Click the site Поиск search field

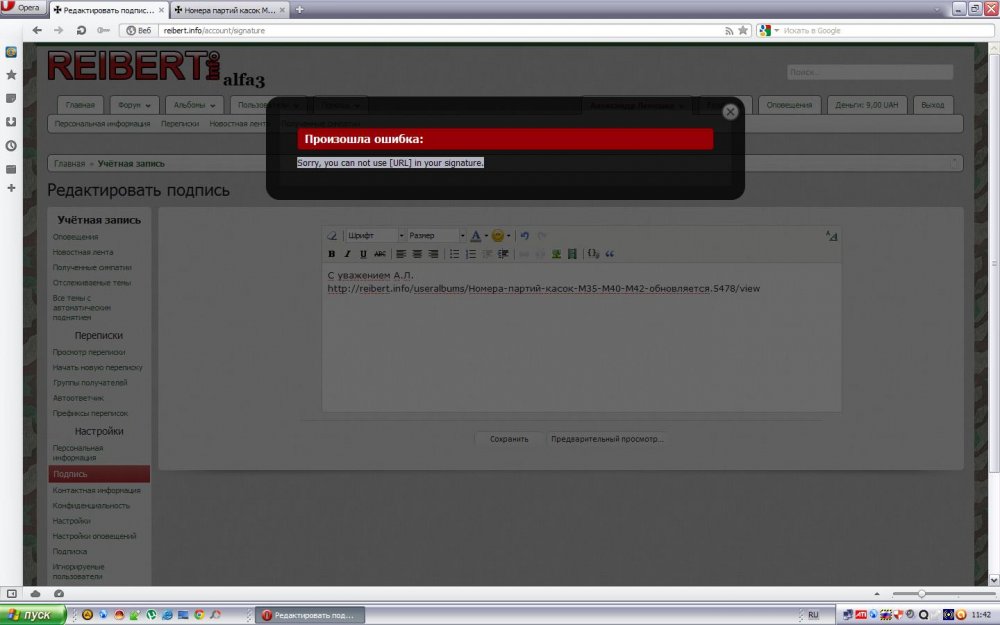(x=870, y=72)
